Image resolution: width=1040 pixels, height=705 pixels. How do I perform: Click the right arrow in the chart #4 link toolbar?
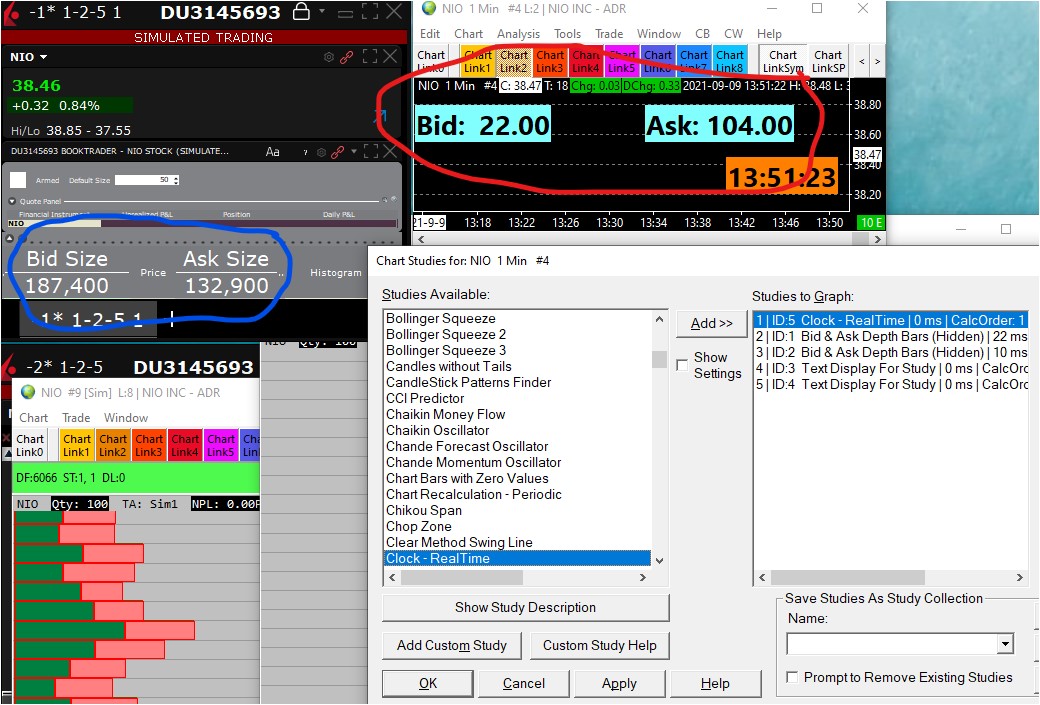point(878,62)
